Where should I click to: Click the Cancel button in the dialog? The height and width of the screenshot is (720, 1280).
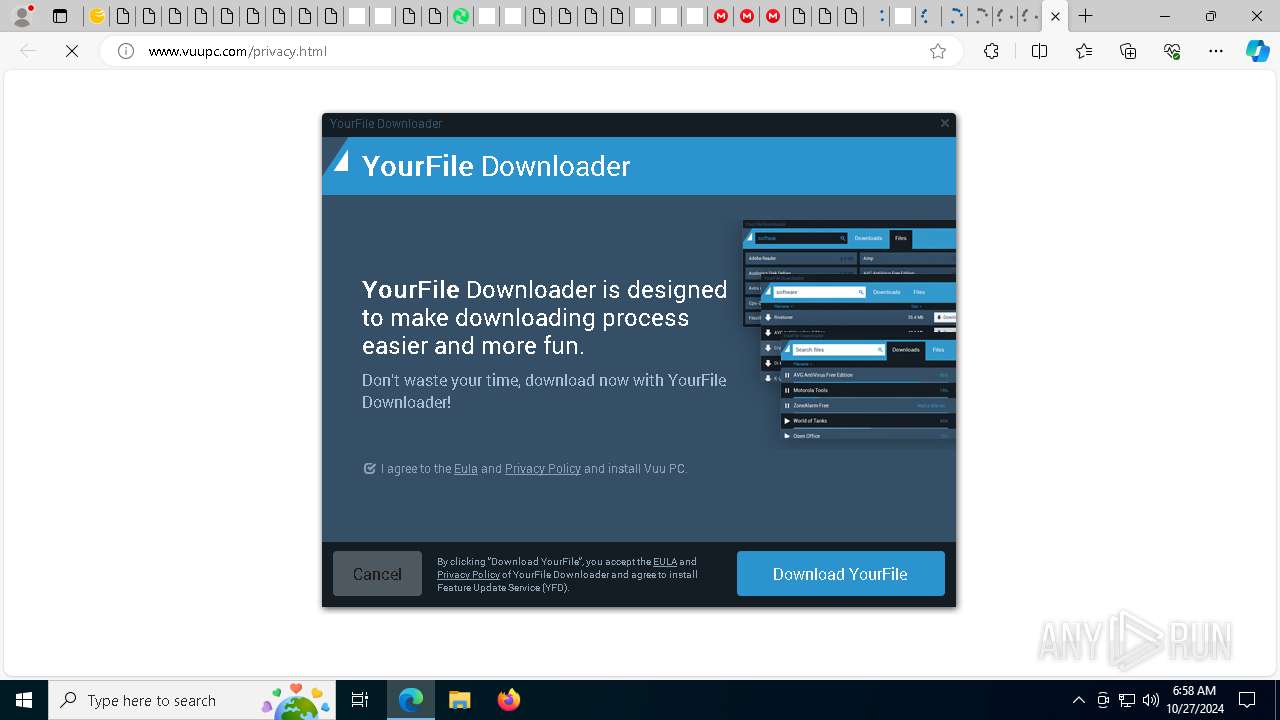377,574
